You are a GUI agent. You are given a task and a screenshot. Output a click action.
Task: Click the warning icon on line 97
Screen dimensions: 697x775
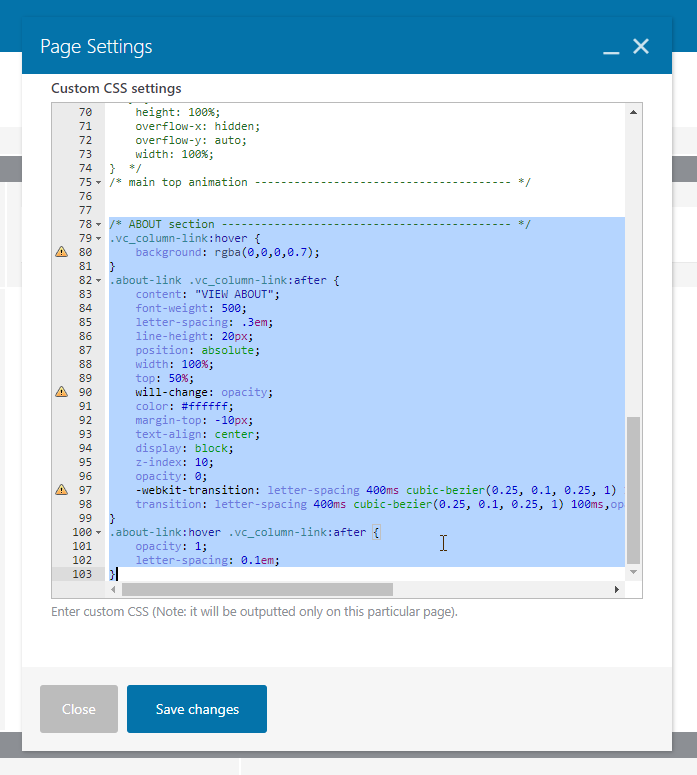(61, 490)
